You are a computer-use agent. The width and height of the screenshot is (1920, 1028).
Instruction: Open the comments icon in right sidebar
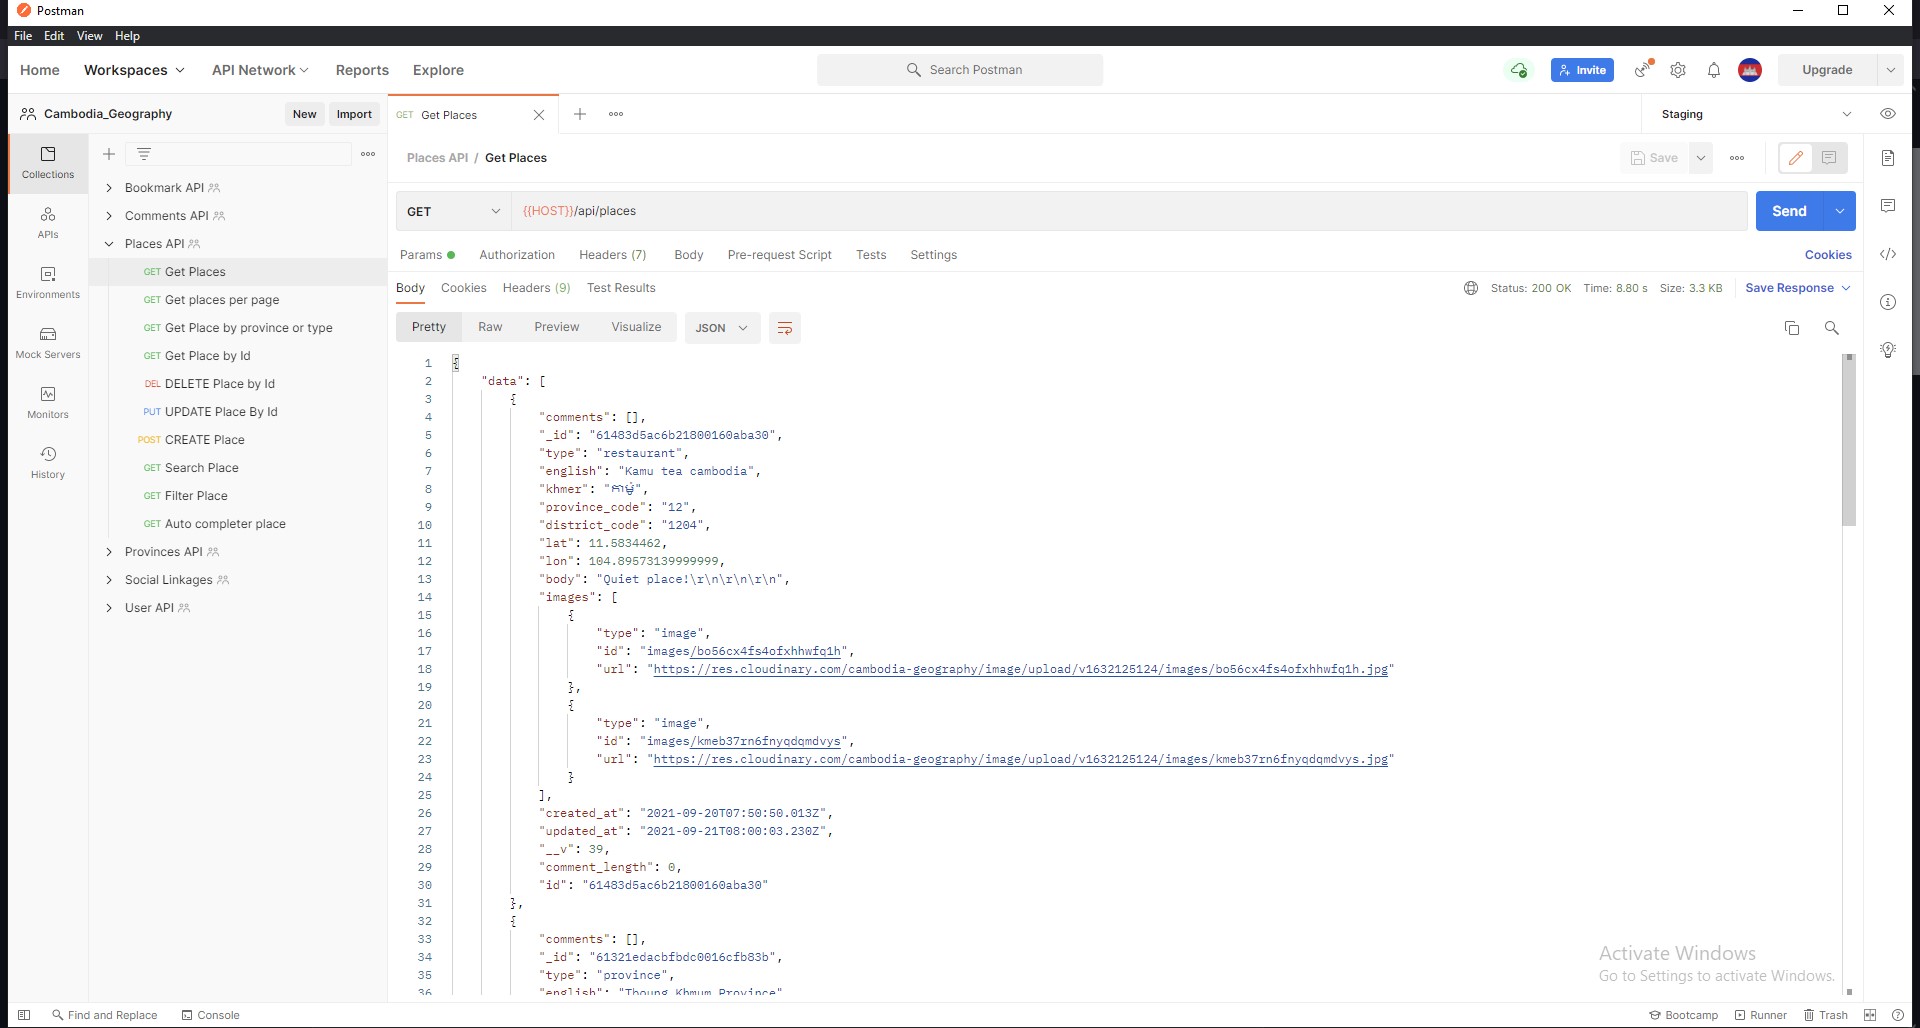click(1888, 206)
